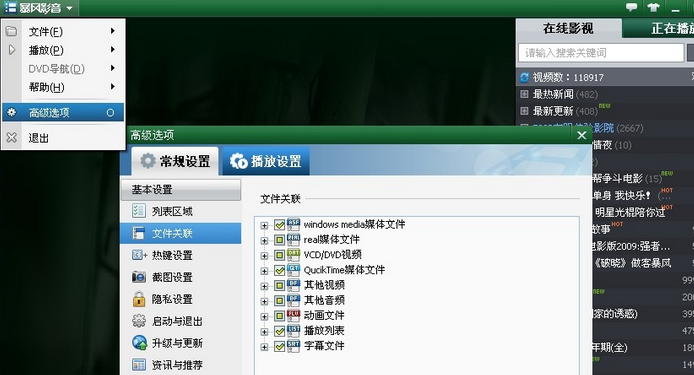694x375 pixels.
Task: Switch to the 在线影视 tab
Action: tap(568, 28)
